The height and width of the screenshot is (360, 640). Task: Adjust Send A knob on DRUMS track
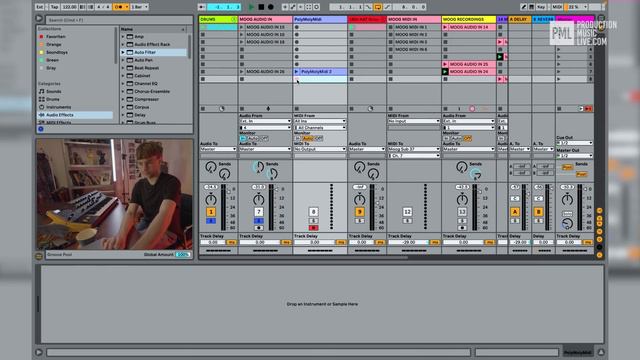coord(211,167)
